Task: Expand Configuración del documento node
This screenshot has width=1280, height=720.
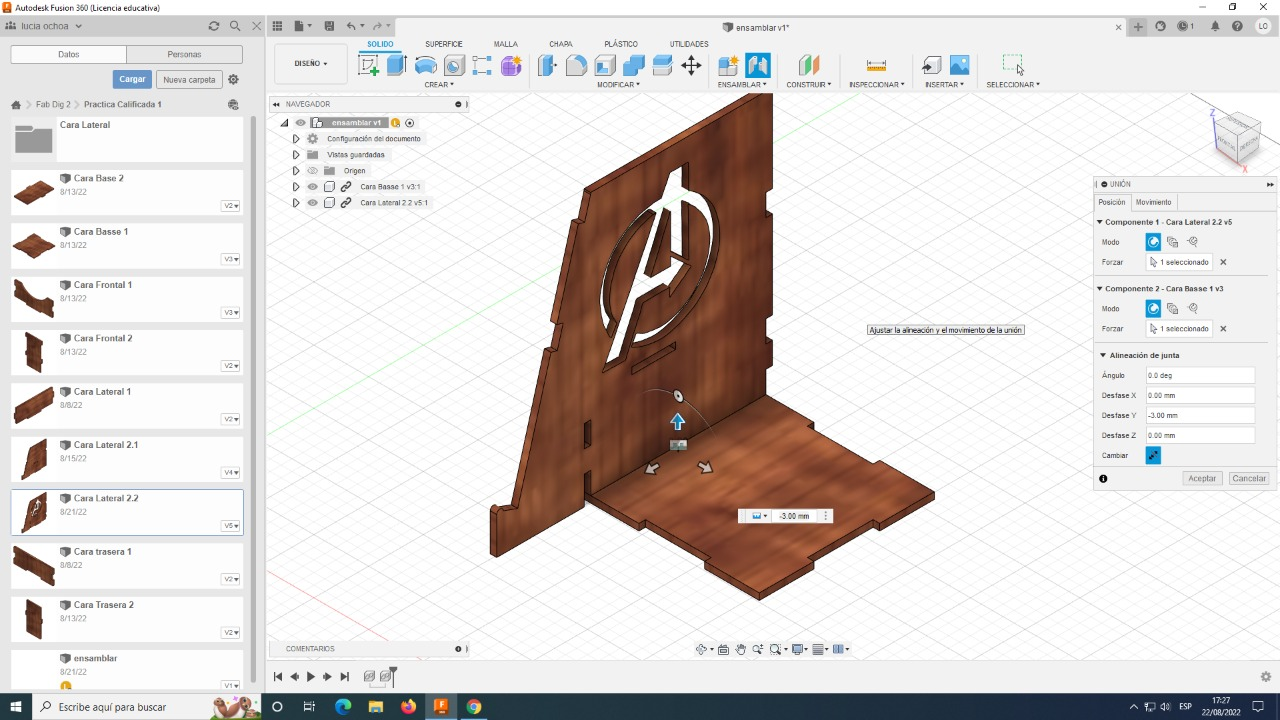Action: pos(296,139)
